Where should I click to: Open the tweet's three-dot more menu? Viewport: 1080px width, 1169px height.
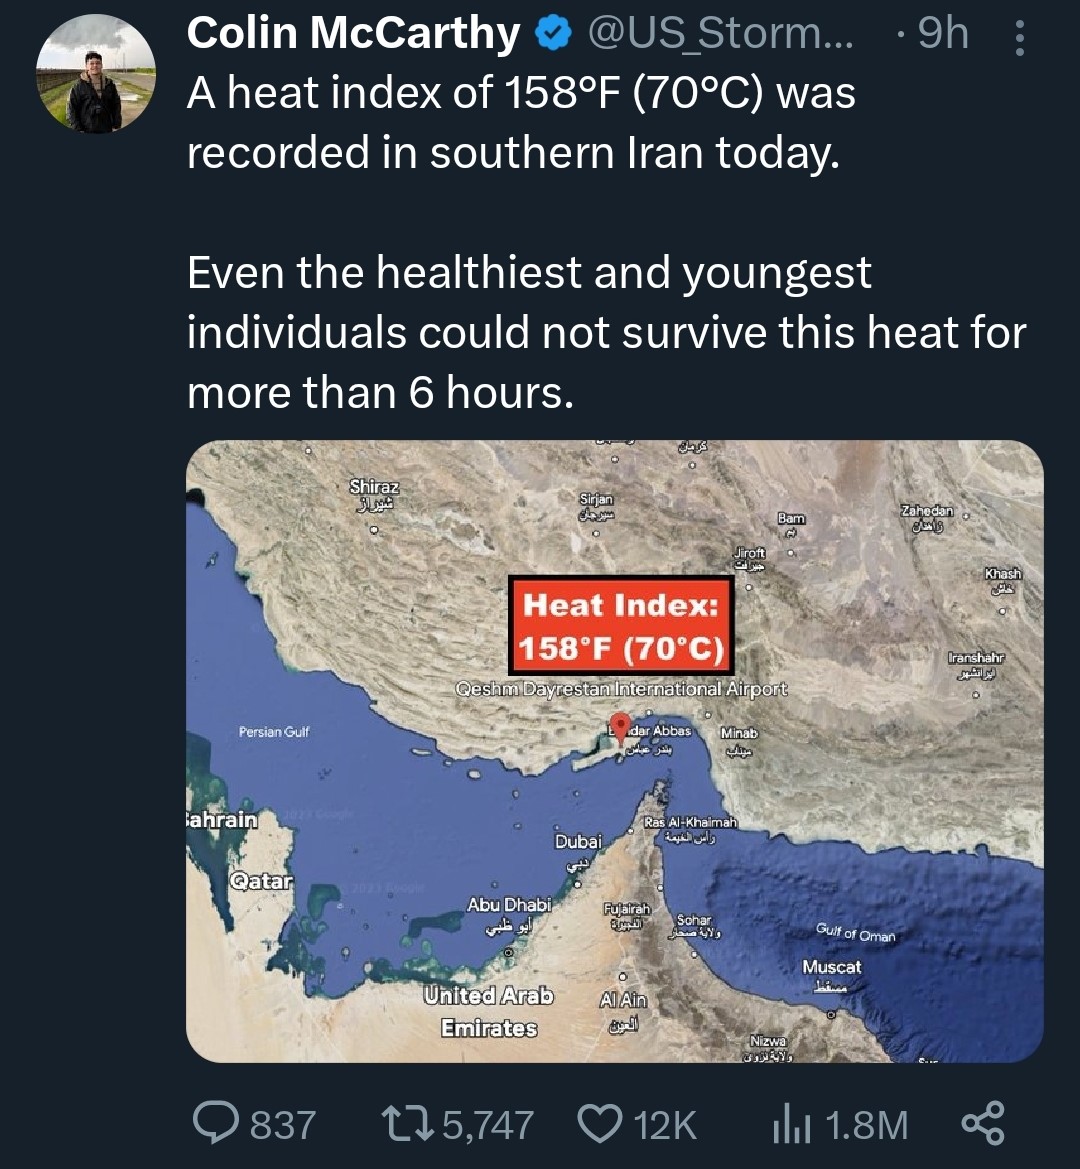(x=1019, y=38)
